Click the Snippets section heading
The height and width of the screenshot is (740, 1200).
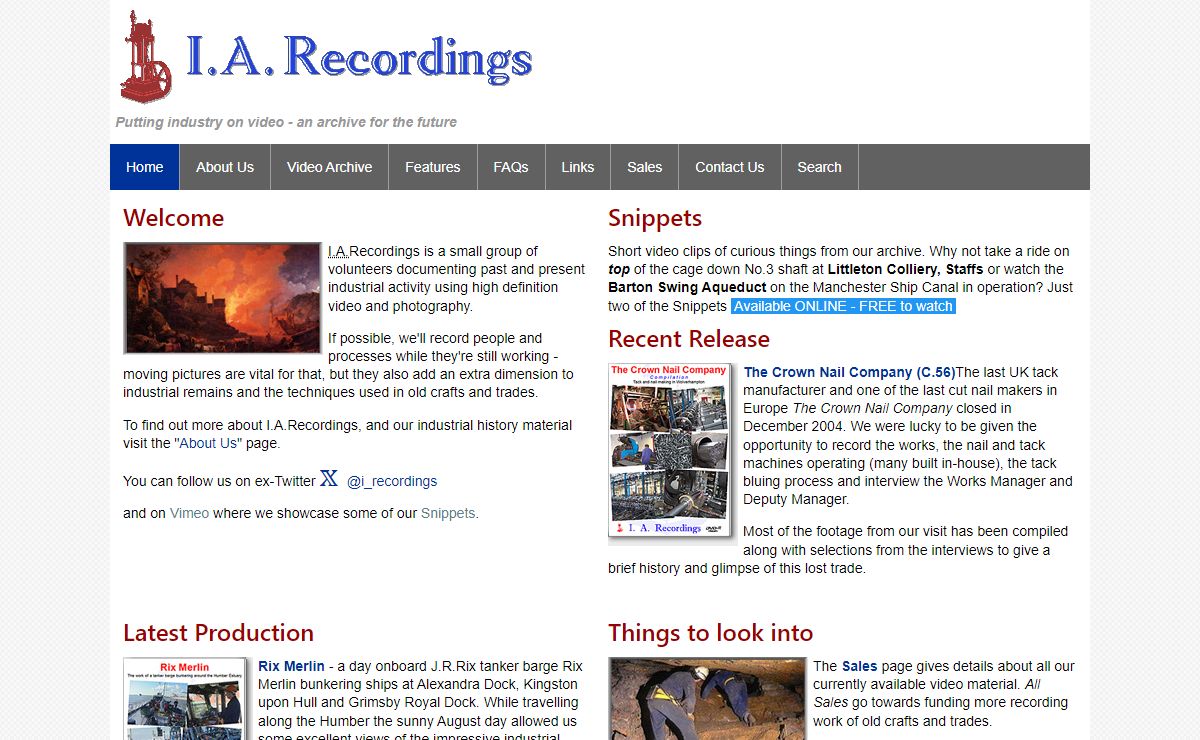tap(655, 218)
